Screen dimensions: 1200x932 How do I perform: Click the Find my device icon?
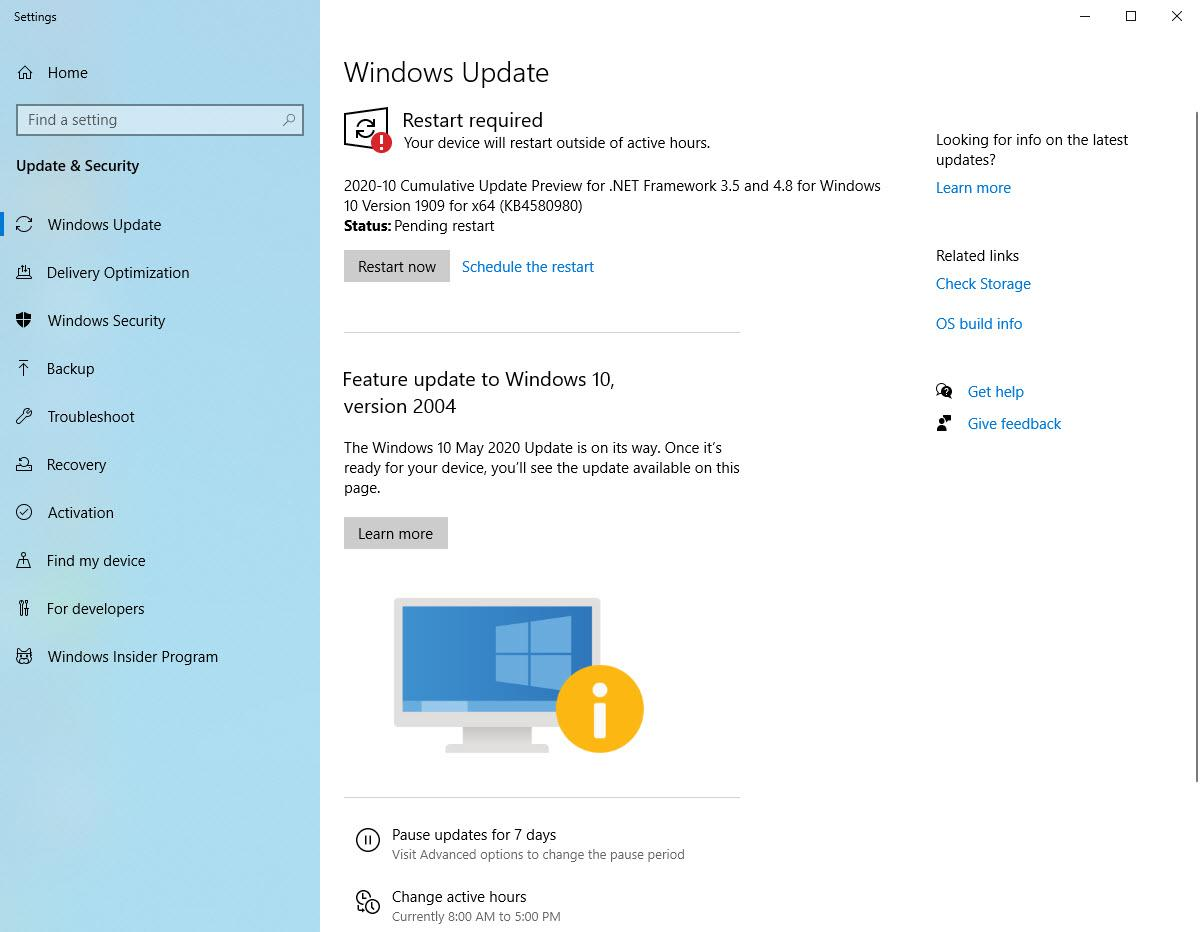pyautogui.click(x=25, y=561)
